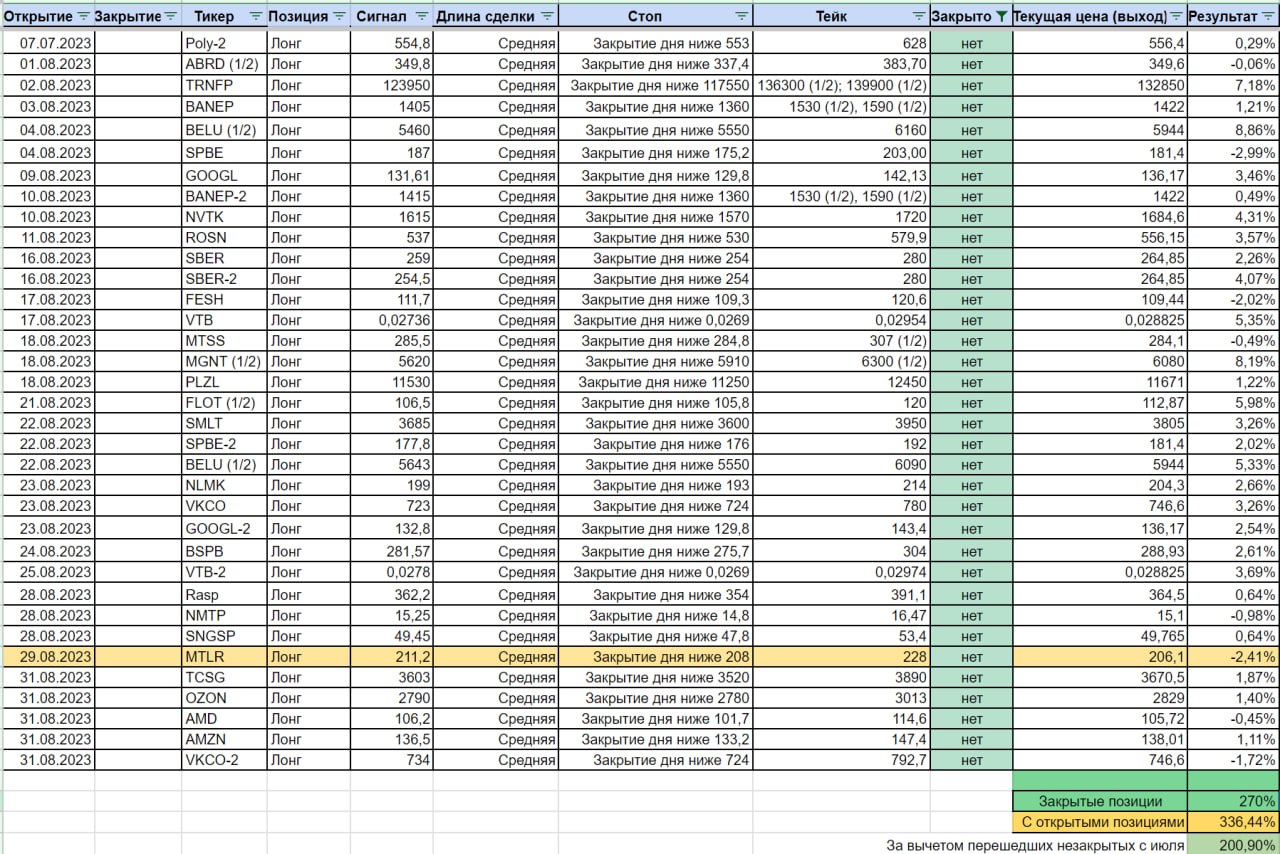Image resolution: width=1280 pixels, height=854 pixels.
Task: Open the filter for the Результат column
Action: point(1268,17)
